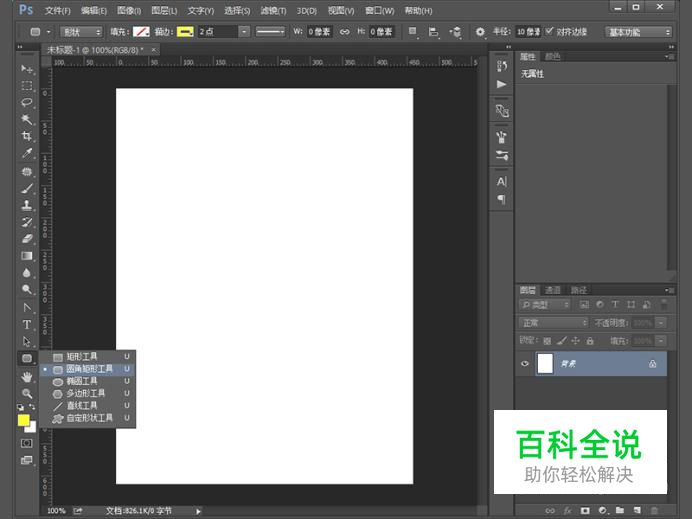Select the Lasso tool
Screen dimensions: 692x519
point(27,103)
